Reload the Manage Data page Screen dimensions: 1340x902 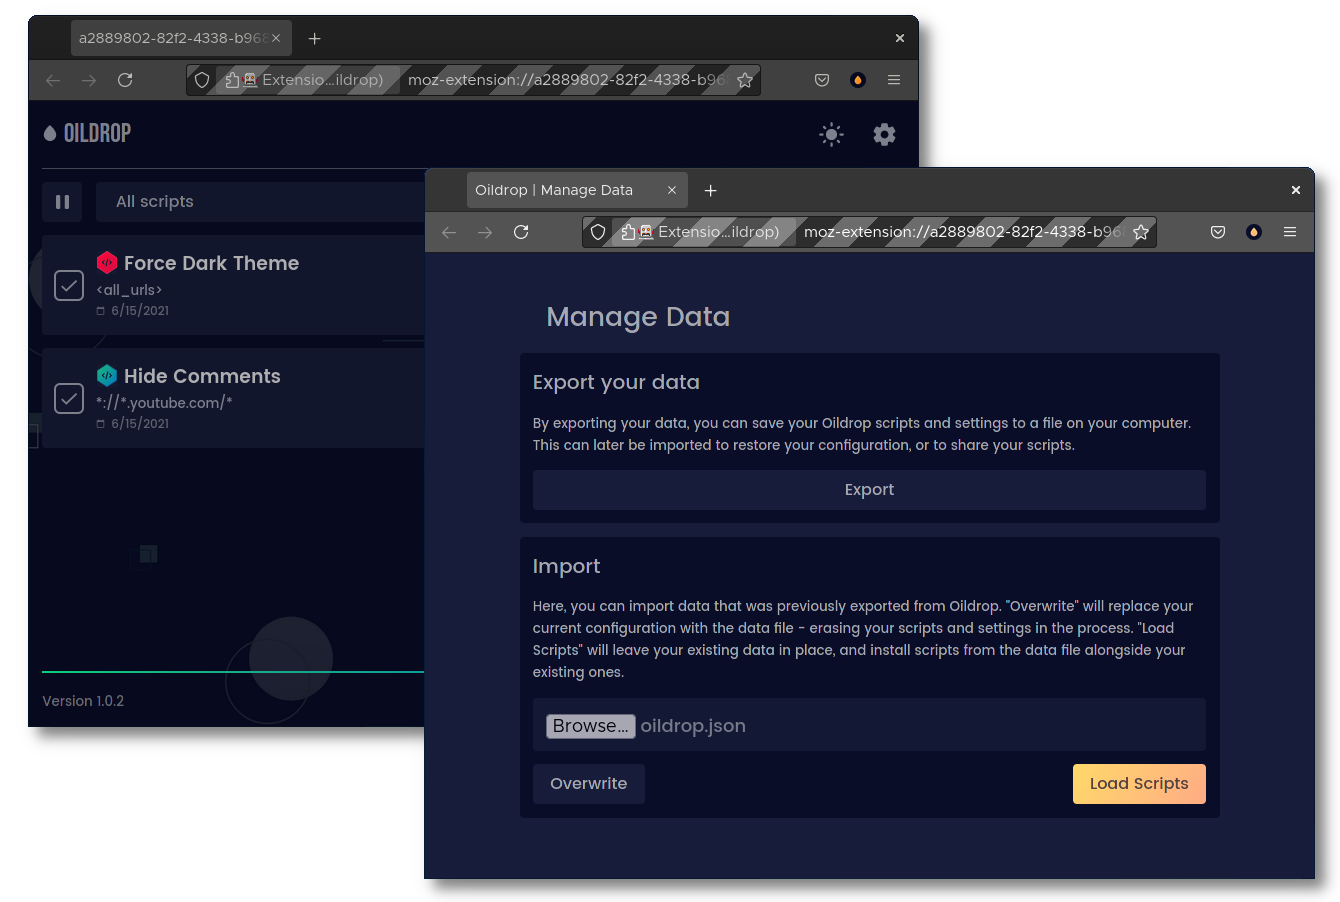point(521,232)
